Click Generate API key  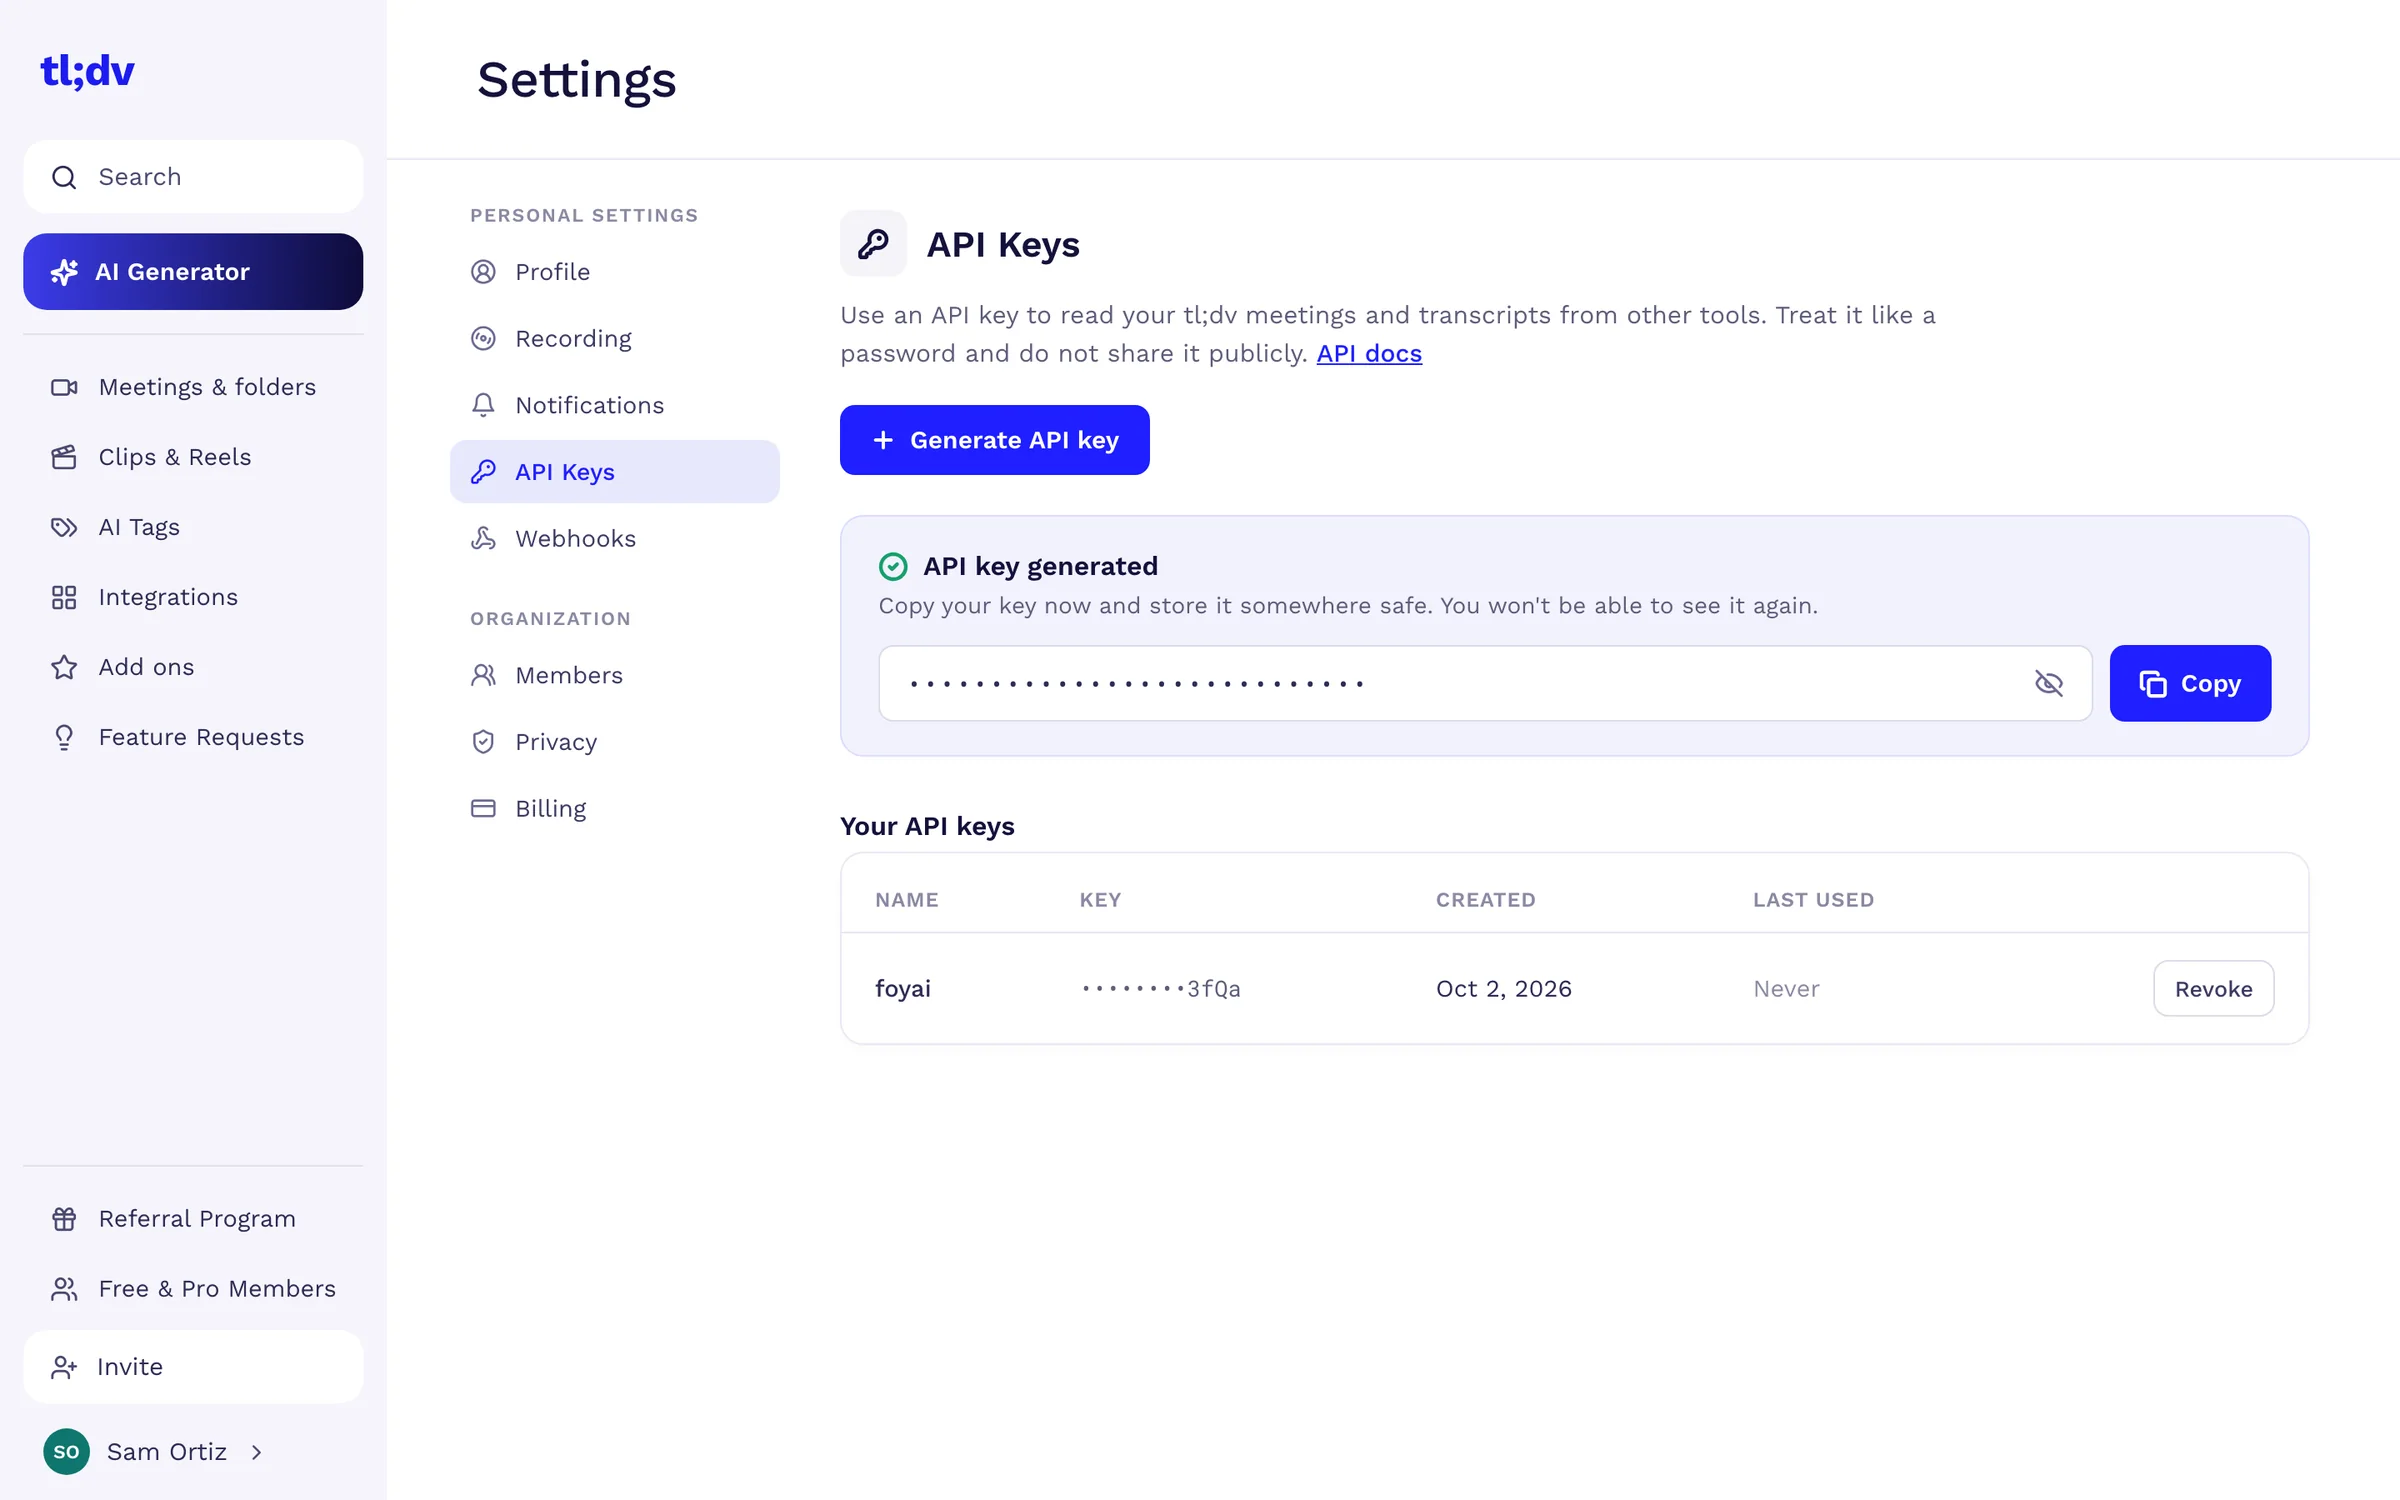995,440
